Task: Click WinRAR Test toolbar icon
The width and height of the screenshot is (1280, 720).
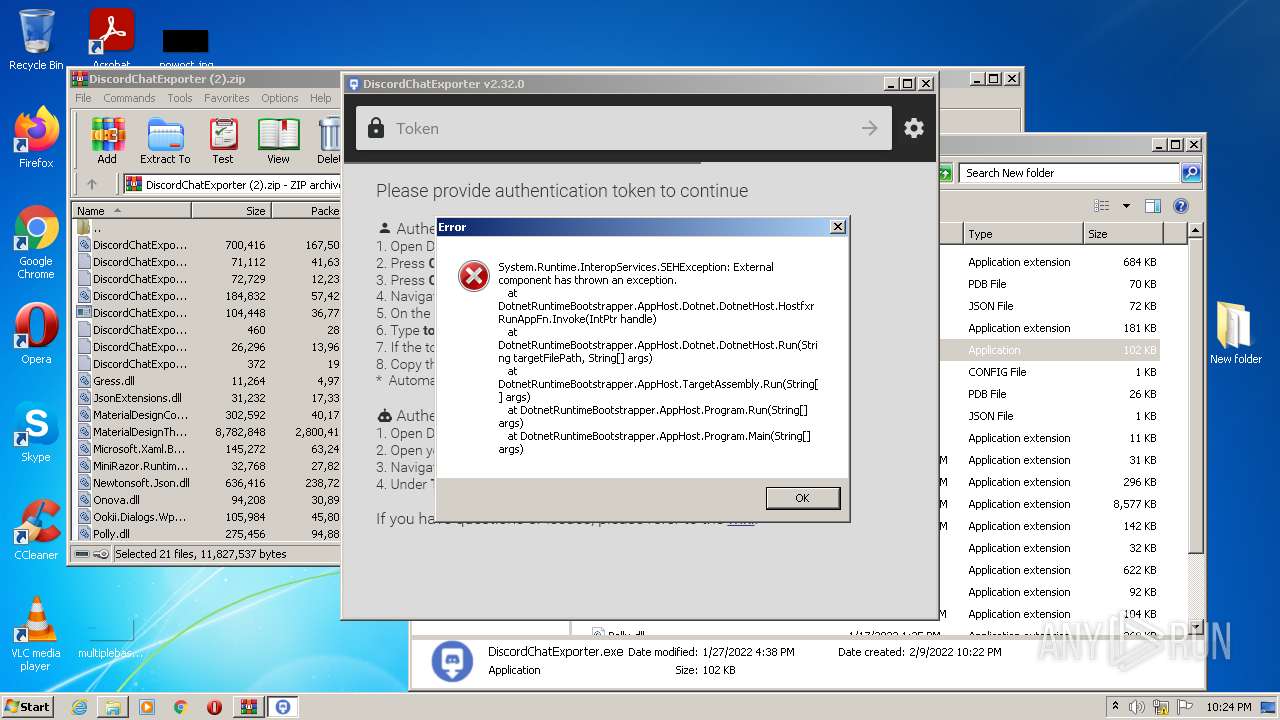Action: (x=223, y=141)
